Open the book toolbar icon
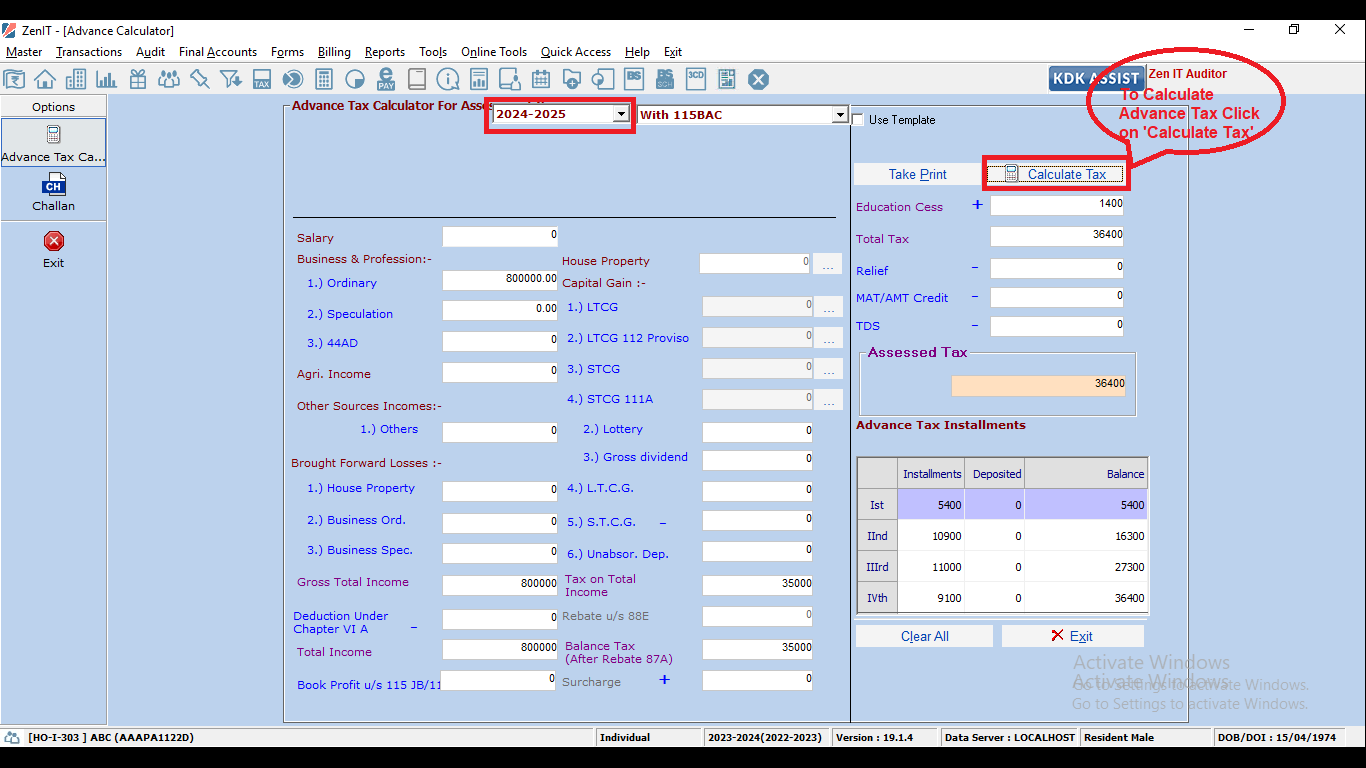This screenshot has height=768, width=1366. click(417, 79)
